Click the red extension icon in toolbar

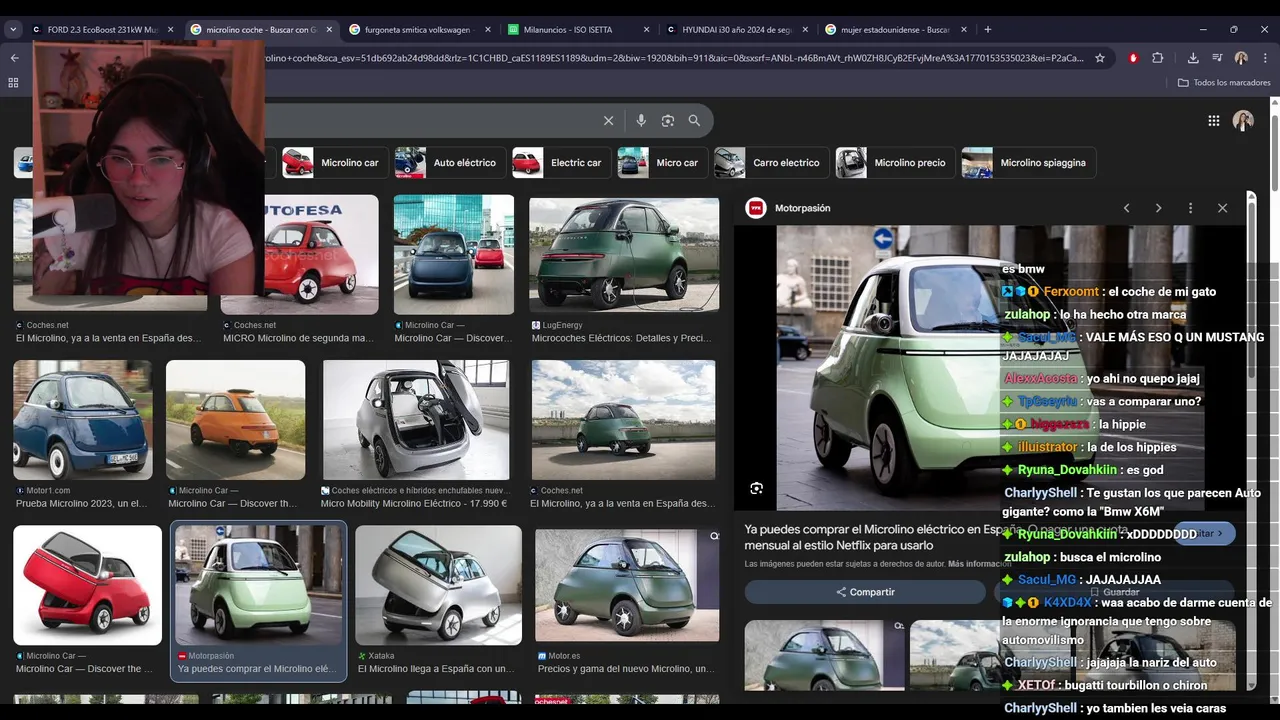[x=1133, y=58]
